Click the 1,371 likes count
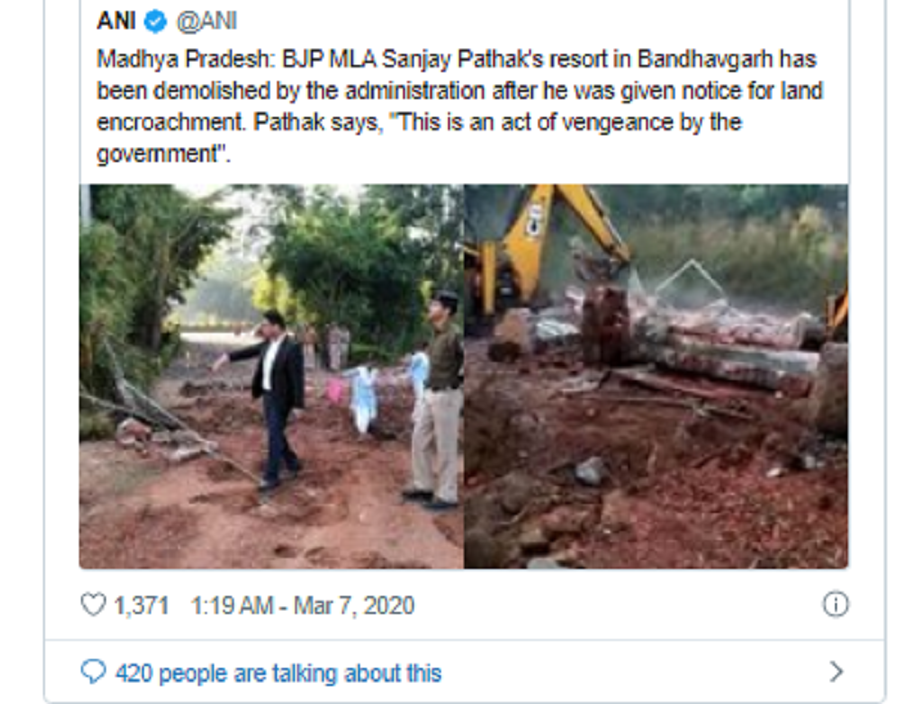 pos(141,606)
